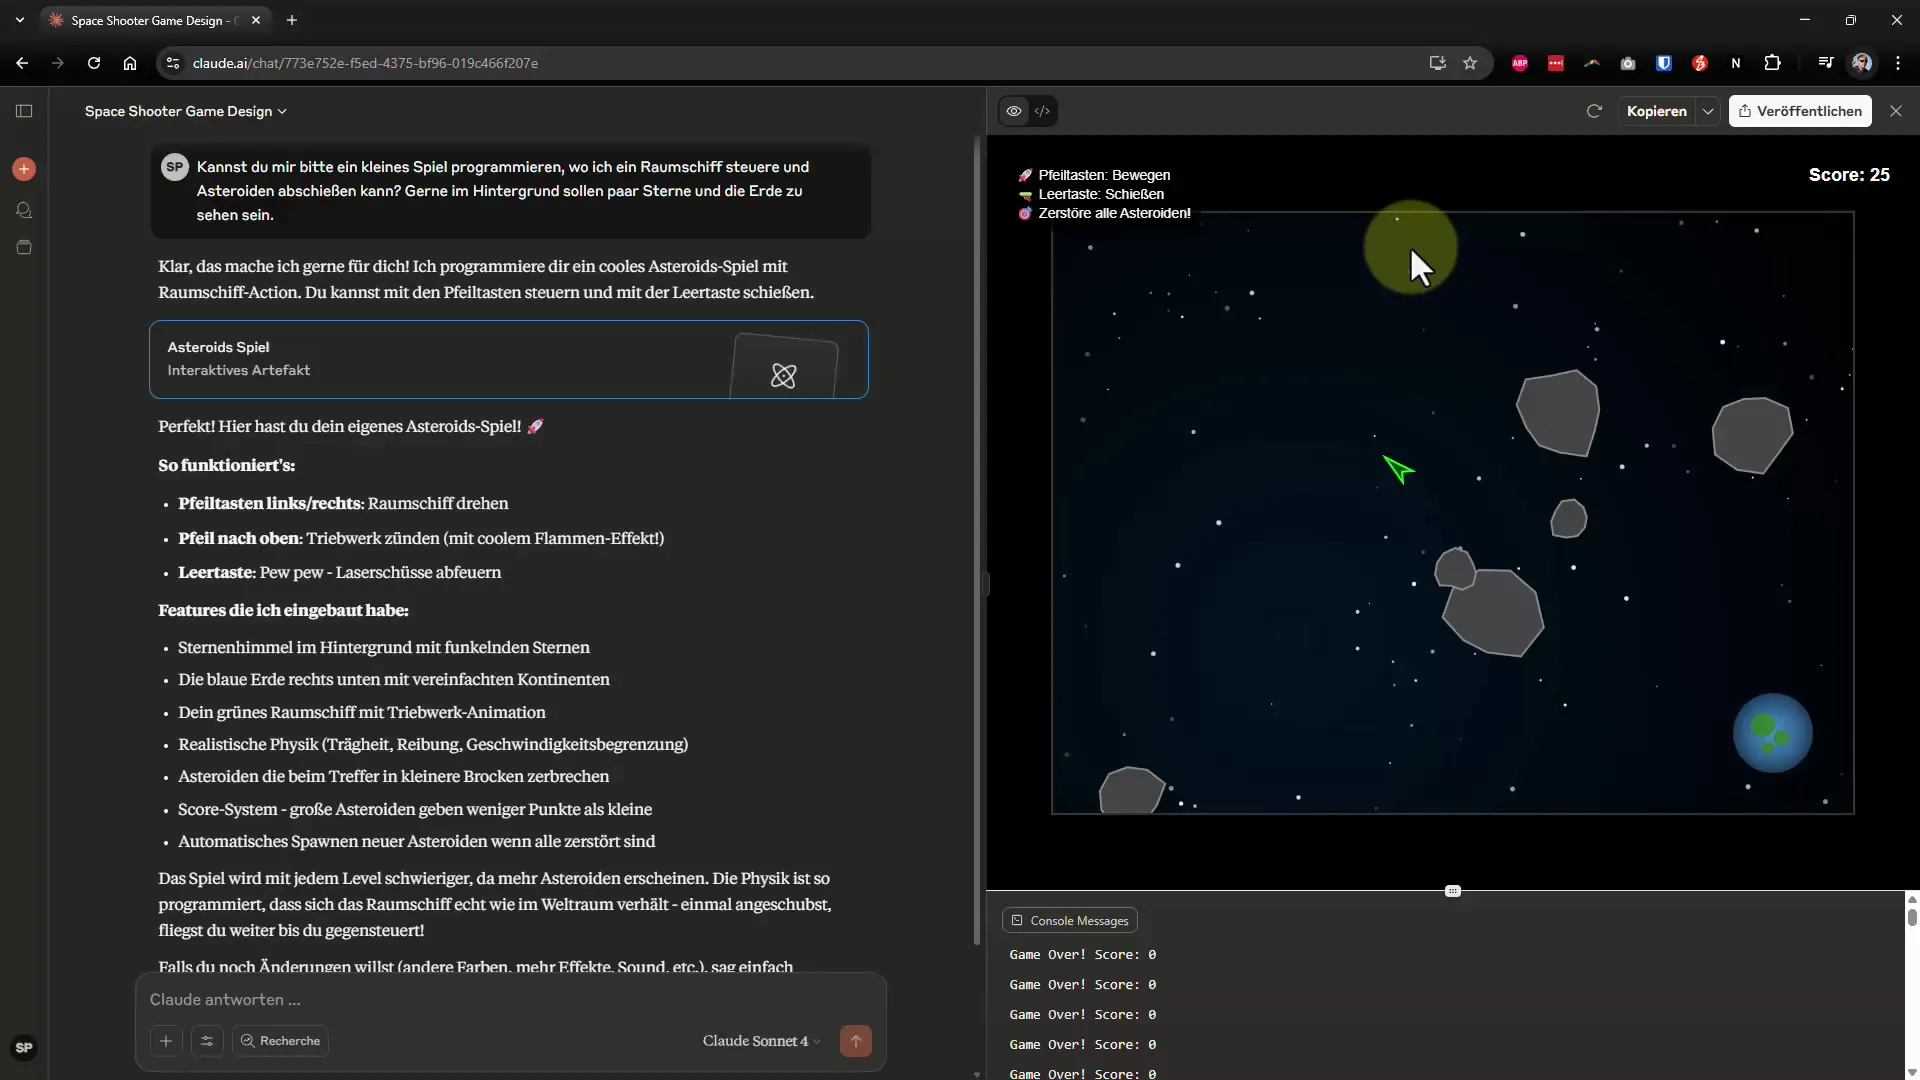Click the blue Earth in game
Screen dimensions: 1920x1080
coord(1773,733)
